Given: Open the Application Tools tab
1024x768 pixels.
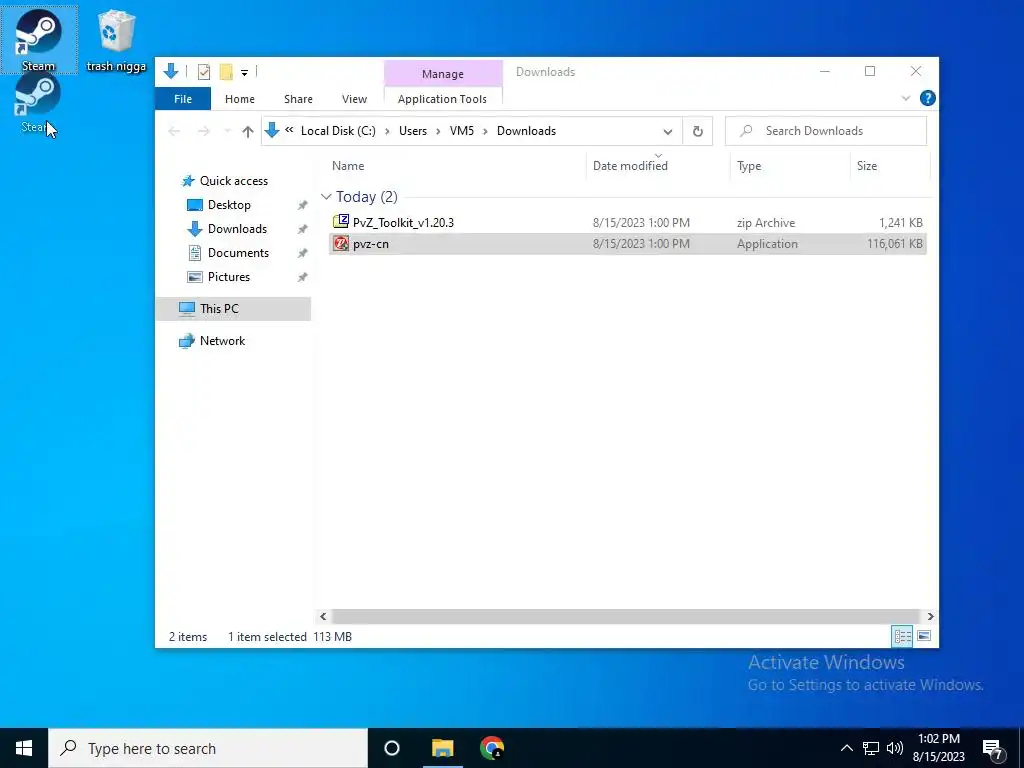Looking at the screenshot, I should tap(442, 99).
